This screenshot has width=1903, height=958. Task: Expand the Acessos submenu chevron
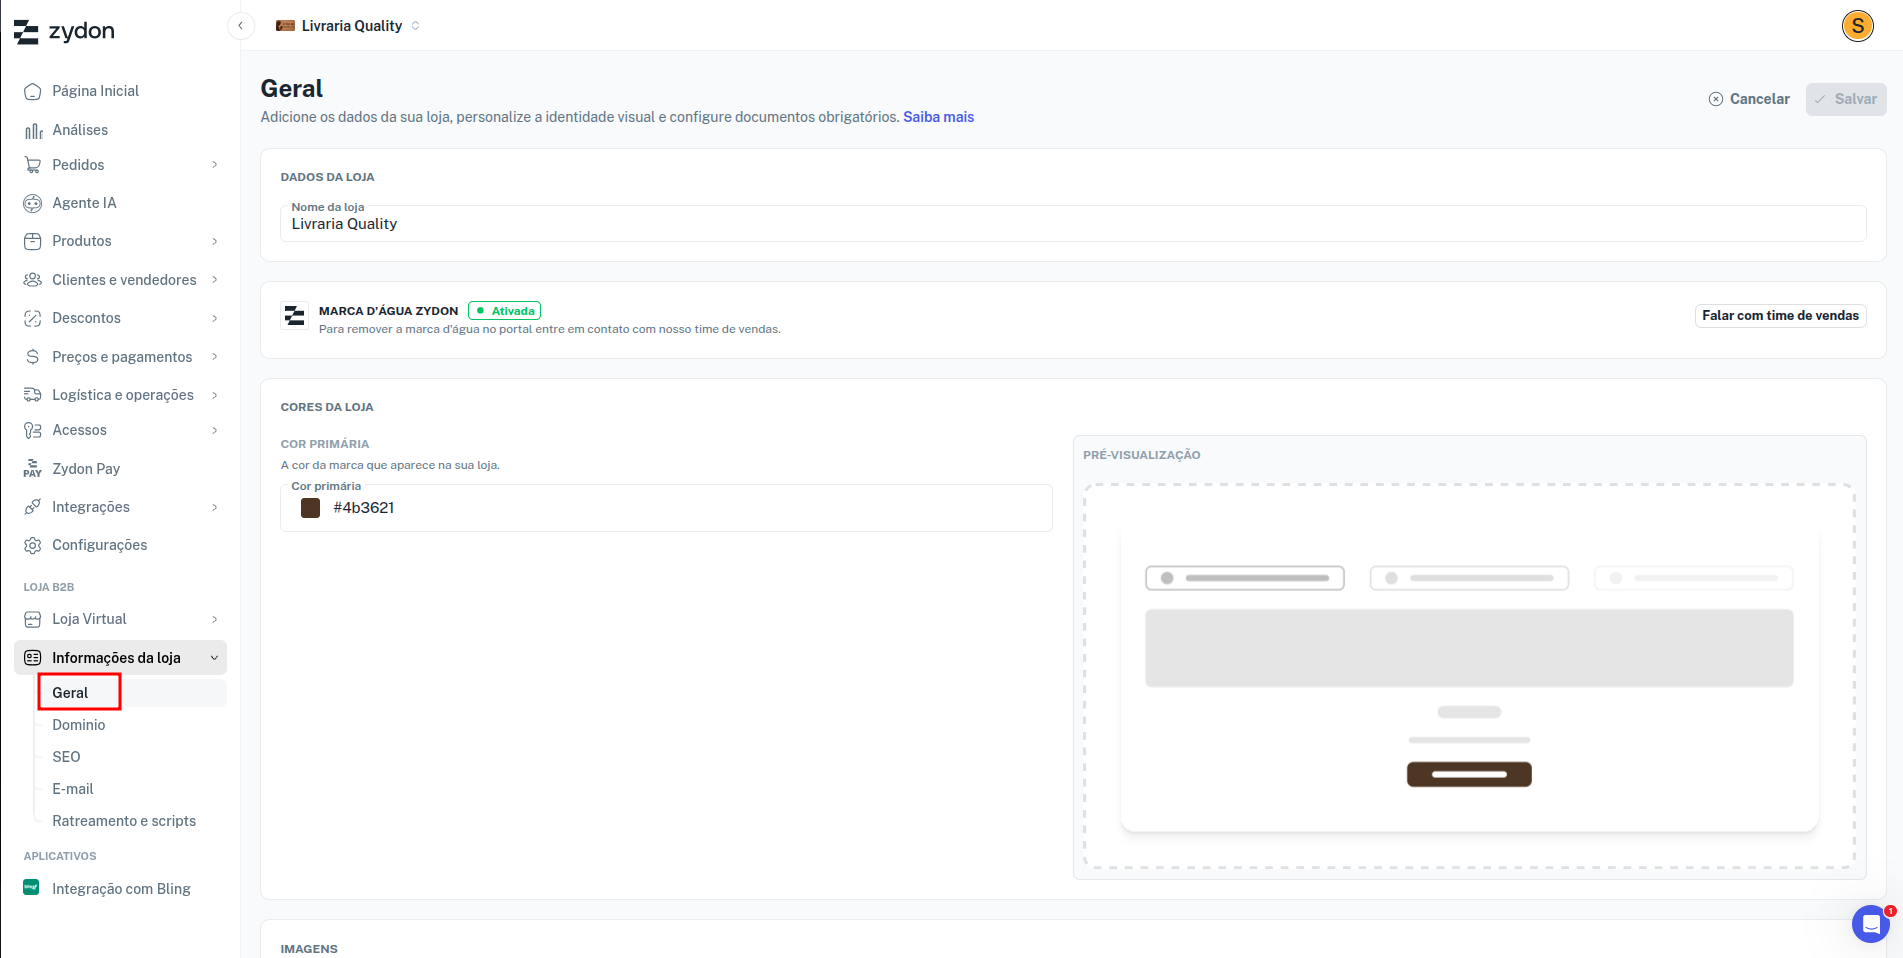click(214, 430)
